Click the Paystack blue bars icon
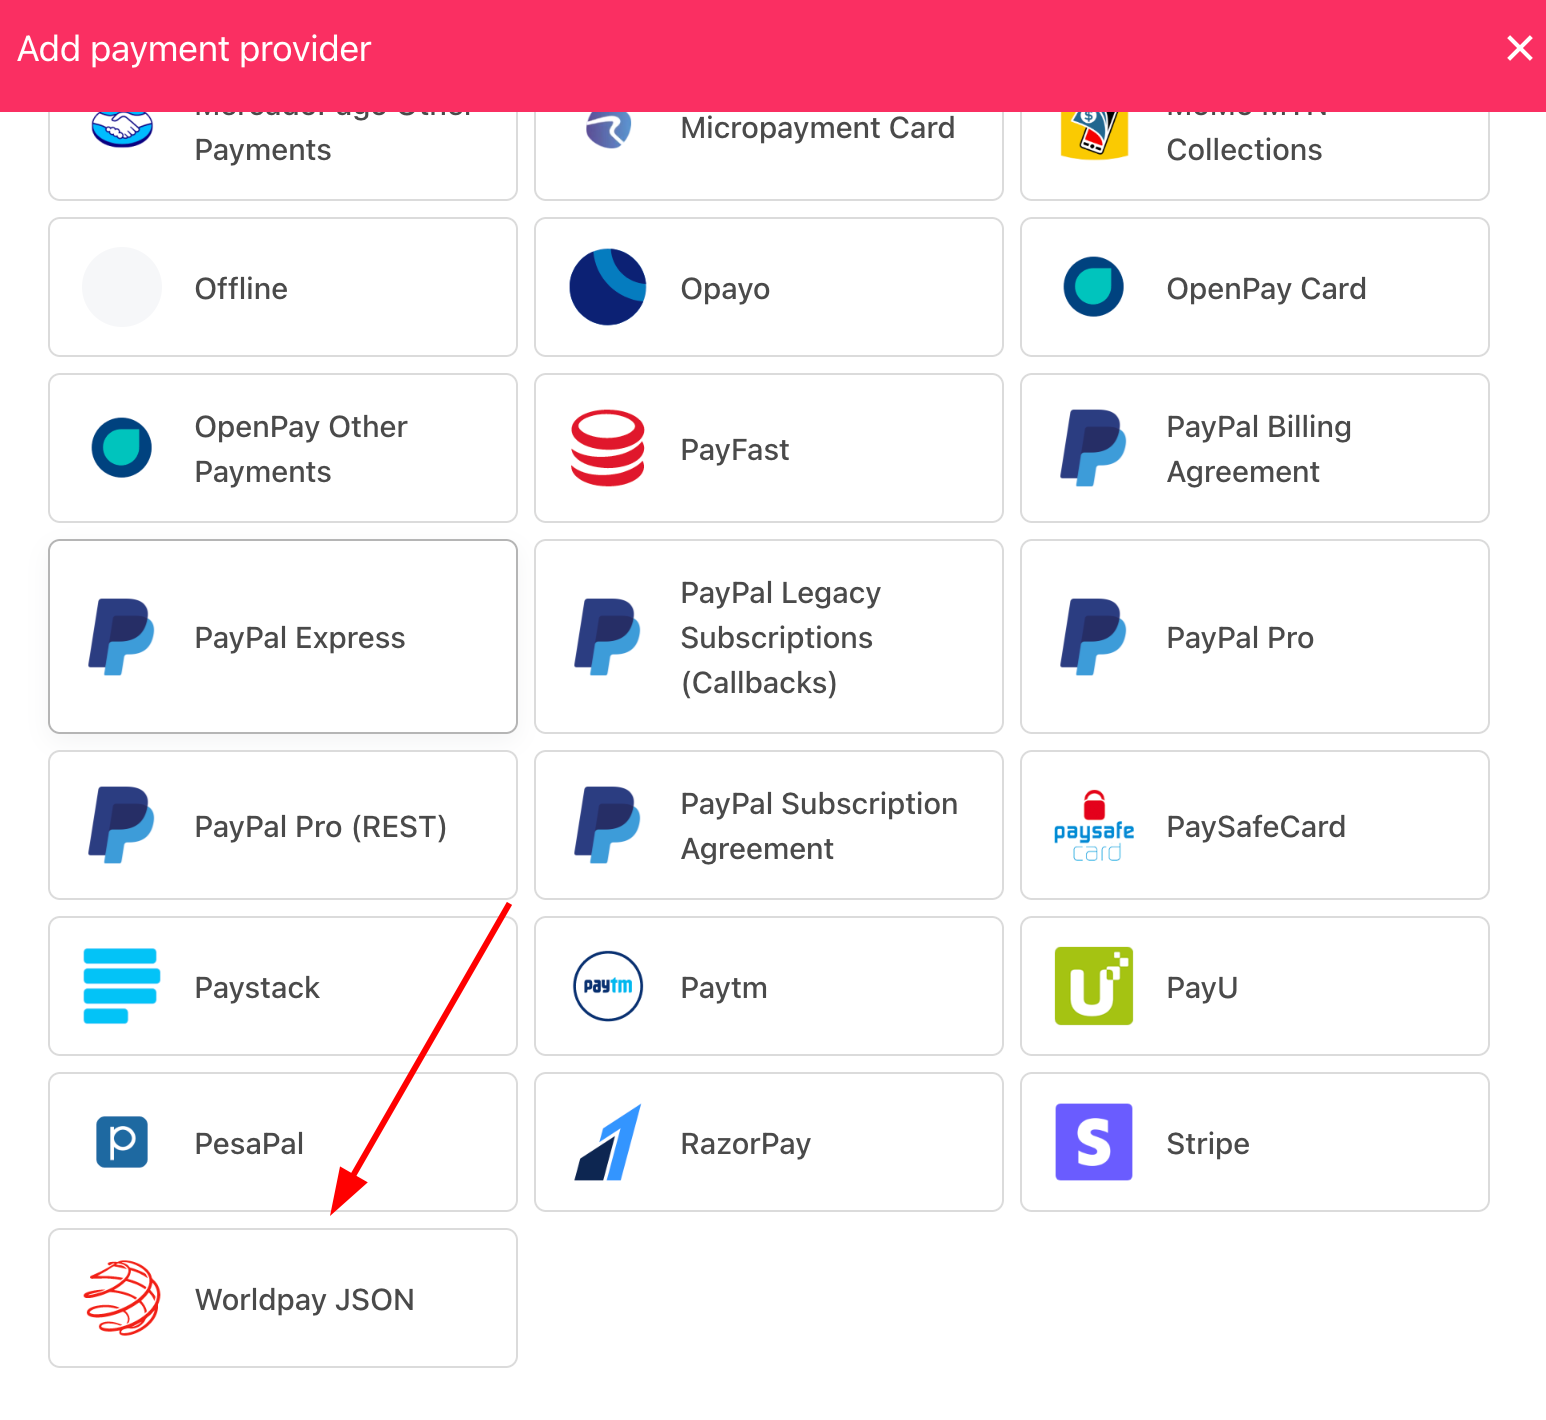 (122, 986)
